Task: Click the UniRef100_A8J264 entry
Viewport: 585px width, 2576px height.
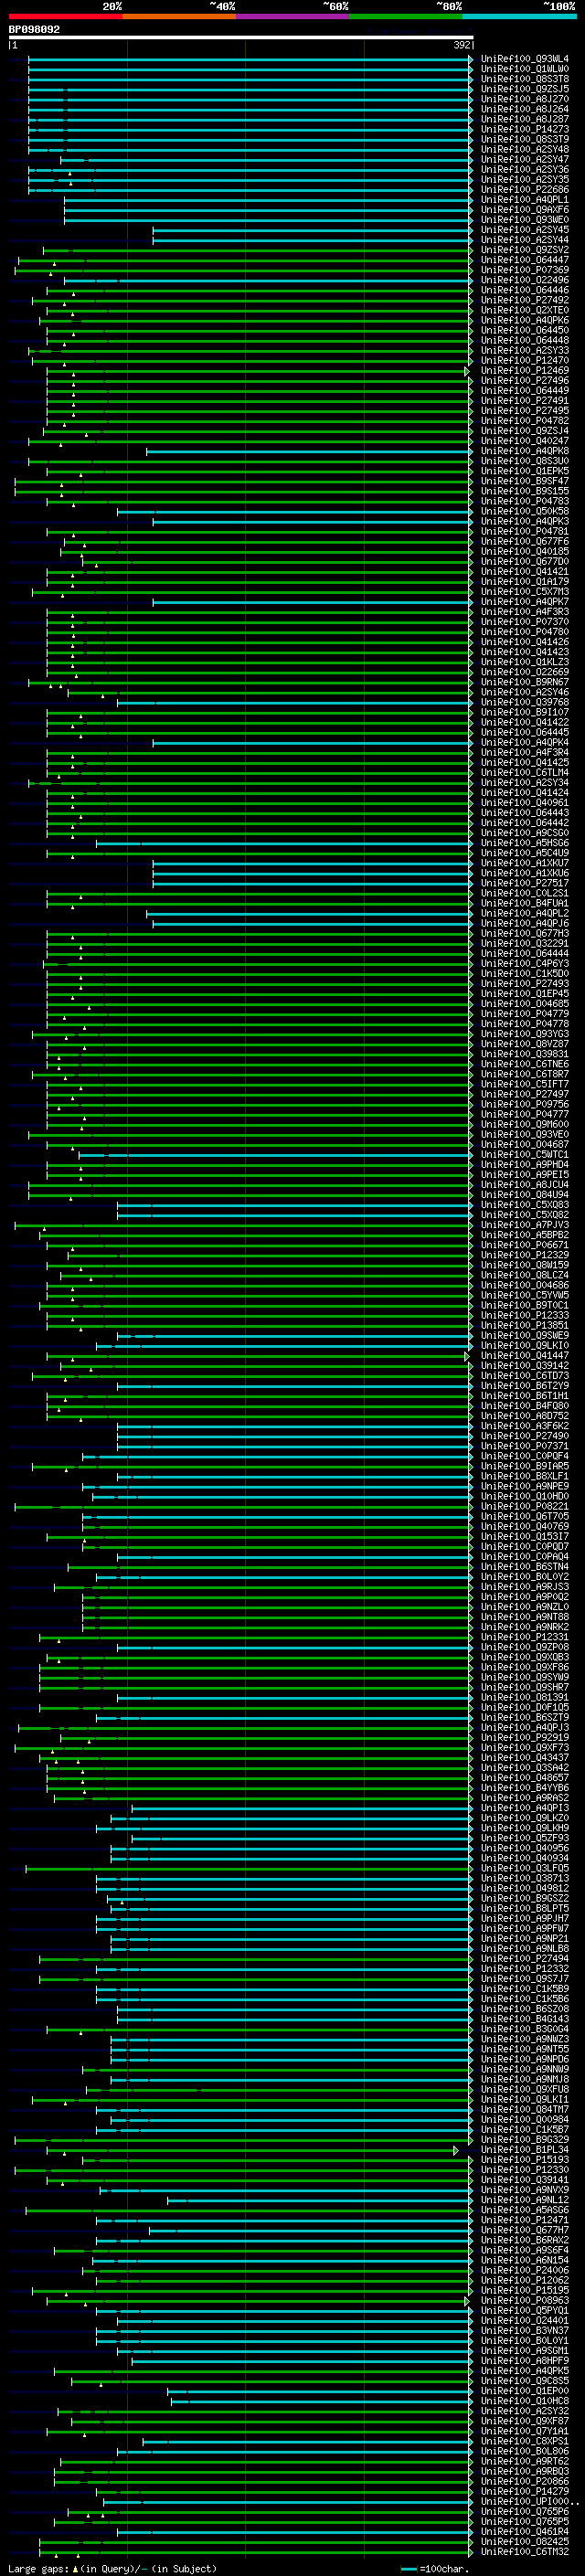Action: (525, 109)
